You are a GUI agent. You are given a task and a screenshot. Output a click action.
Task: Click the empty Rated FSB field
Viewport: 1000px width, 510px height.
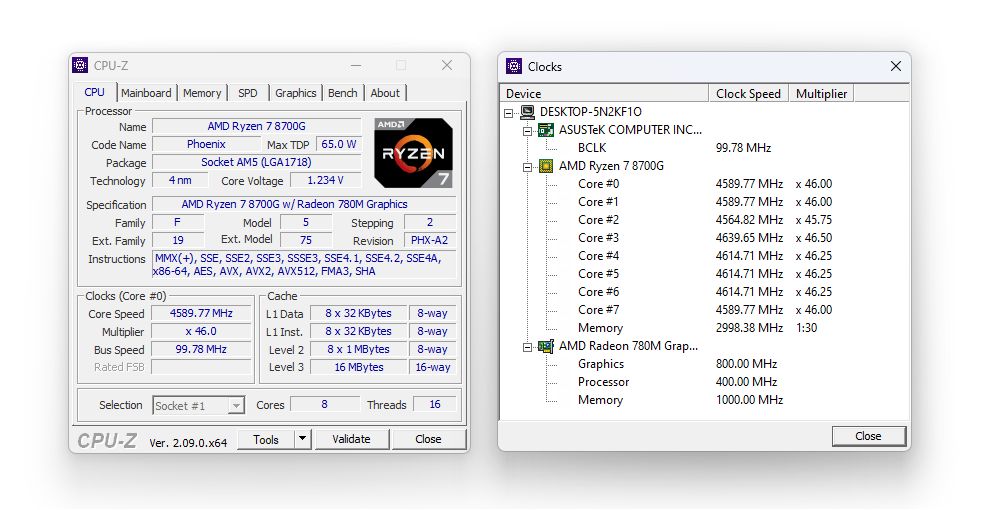pyautogui.click(x=201, y=367)
